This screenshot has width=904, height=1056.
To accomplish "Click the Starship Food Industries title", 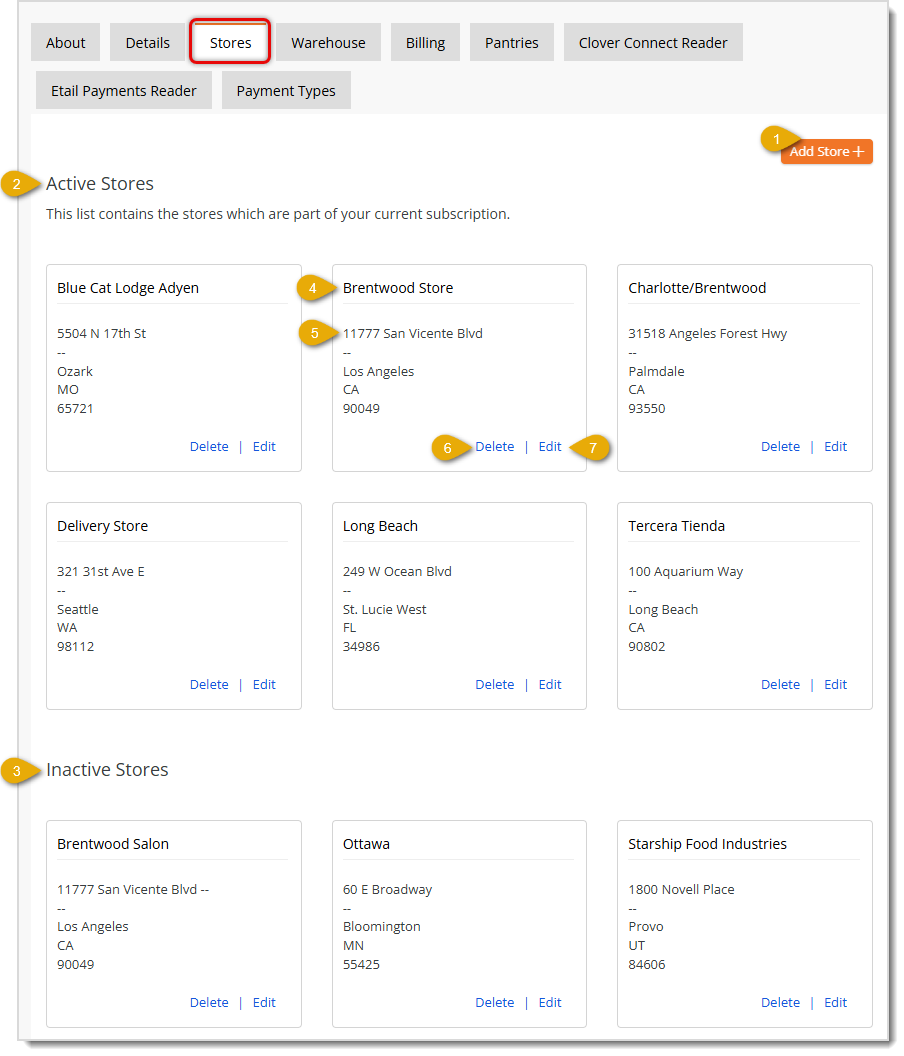I will tap(707, 844).
